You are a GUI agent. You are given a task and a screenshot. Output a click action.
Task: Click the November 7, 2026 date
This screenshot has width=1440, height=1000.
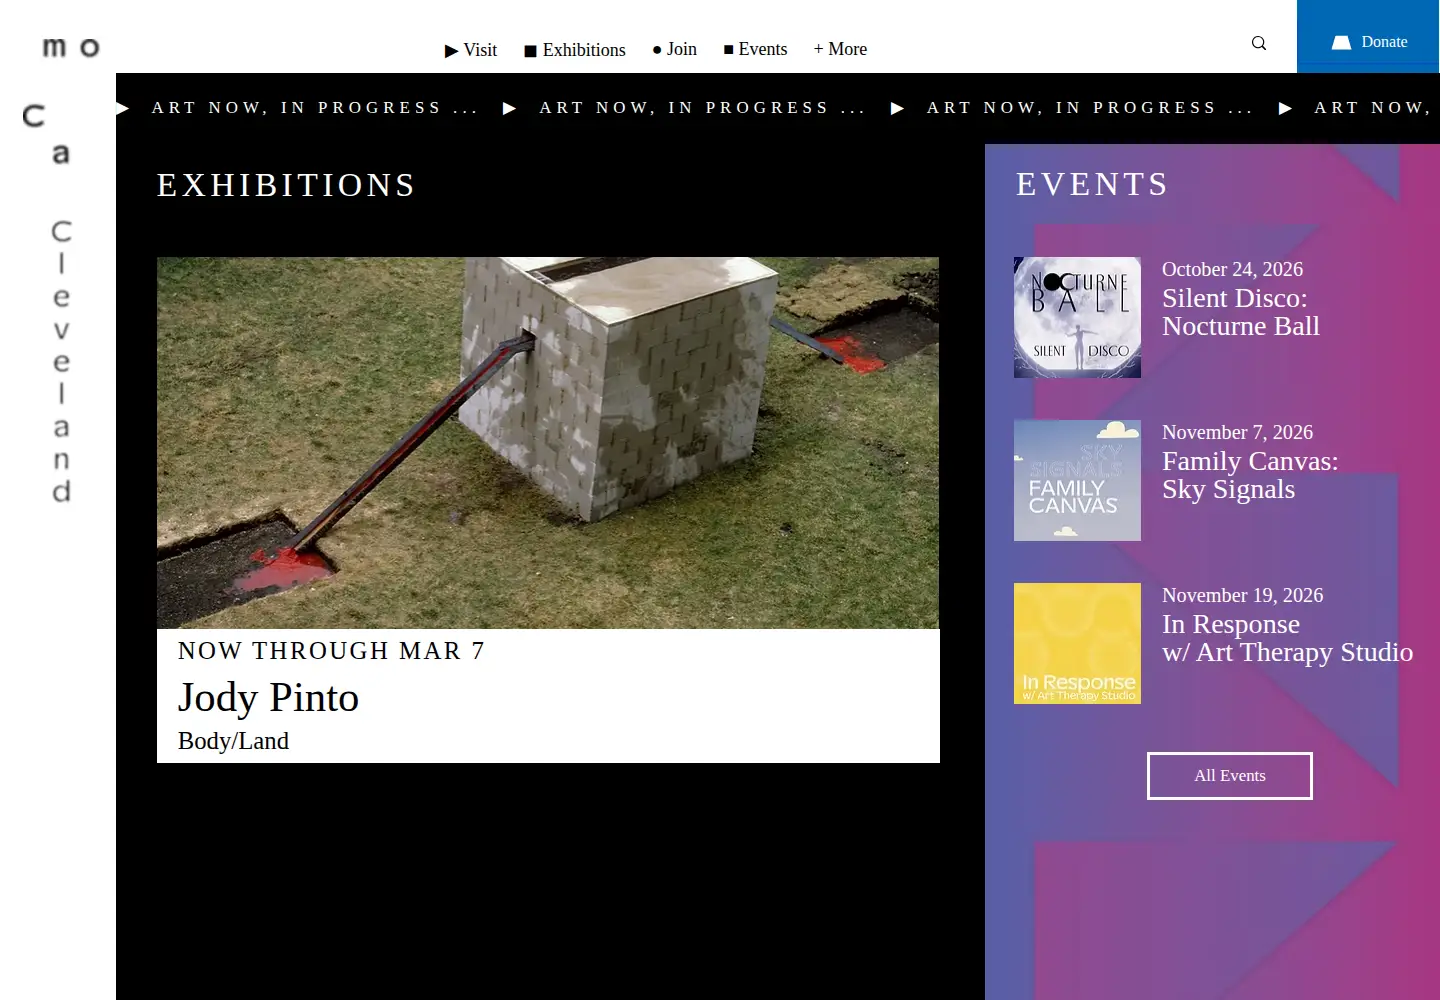tap(1237, 432)
